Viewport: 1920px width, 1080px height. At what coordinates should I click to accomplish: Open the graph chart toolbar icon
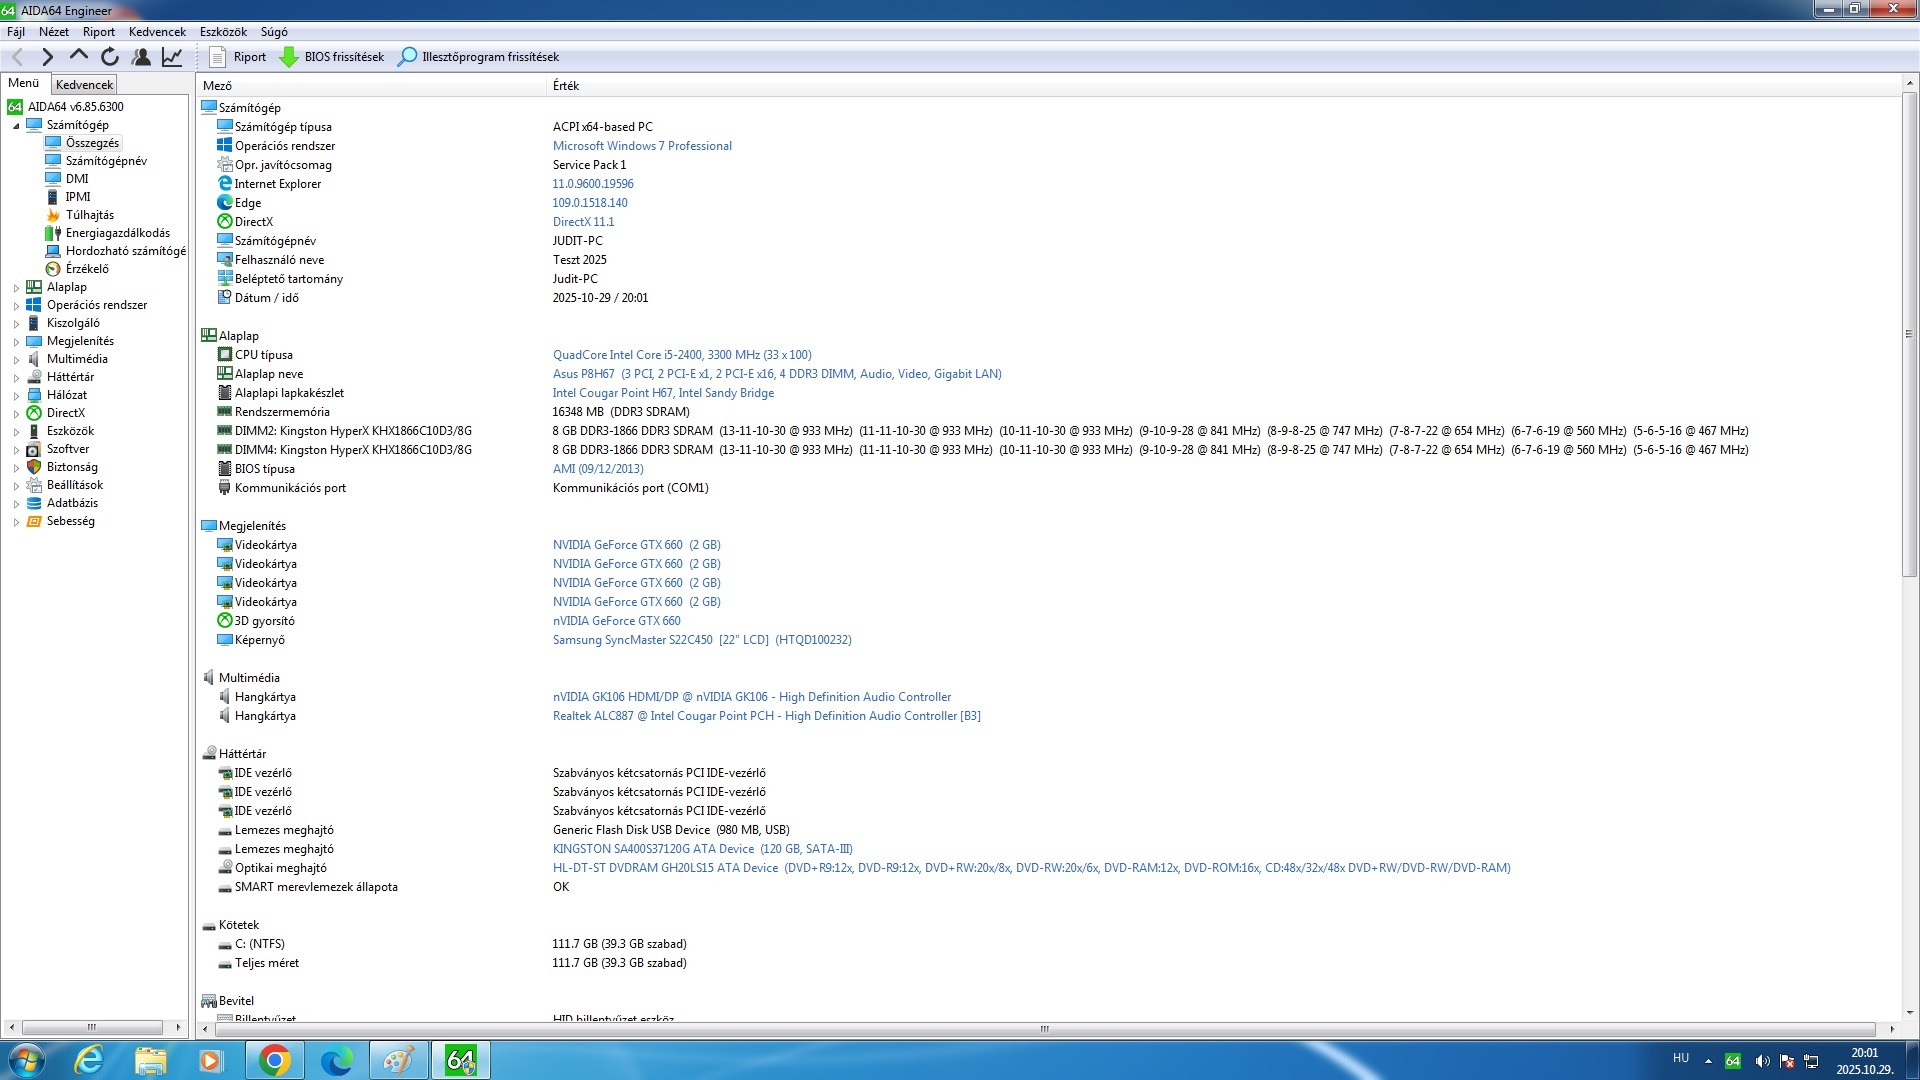172,57
